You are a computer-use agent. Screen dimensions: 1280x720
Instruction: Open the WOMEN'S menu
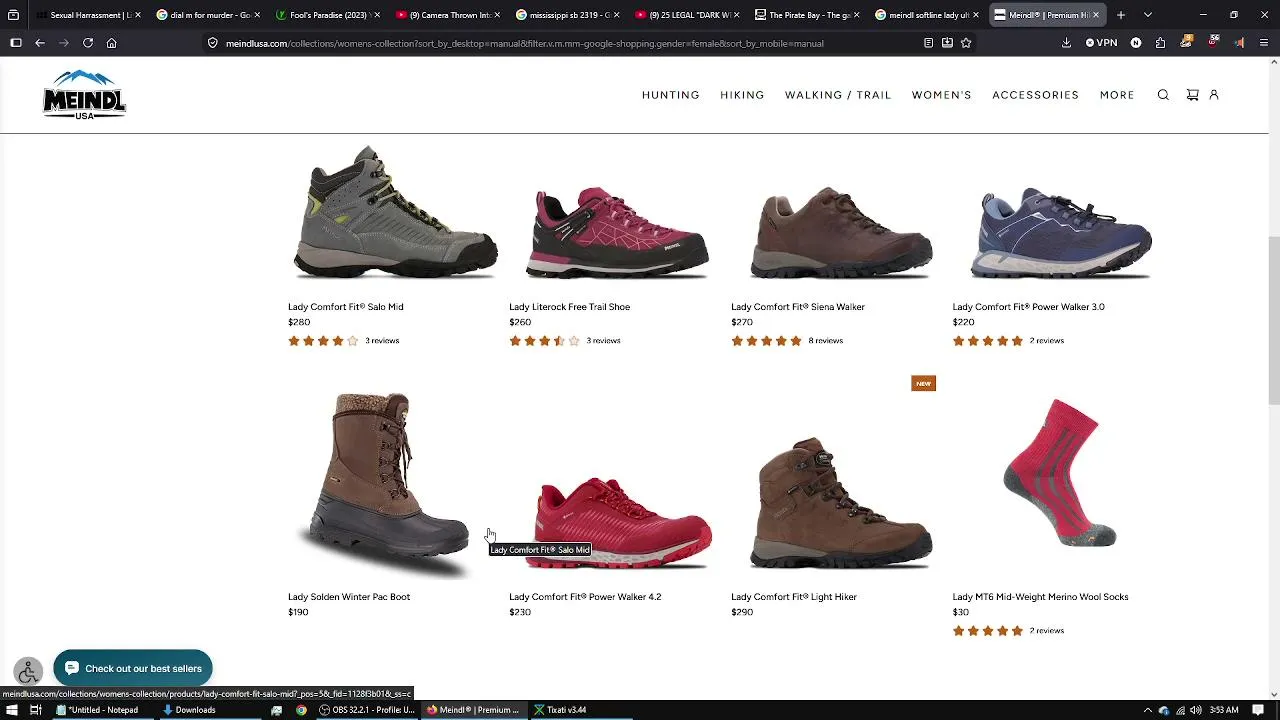(942, 95)
